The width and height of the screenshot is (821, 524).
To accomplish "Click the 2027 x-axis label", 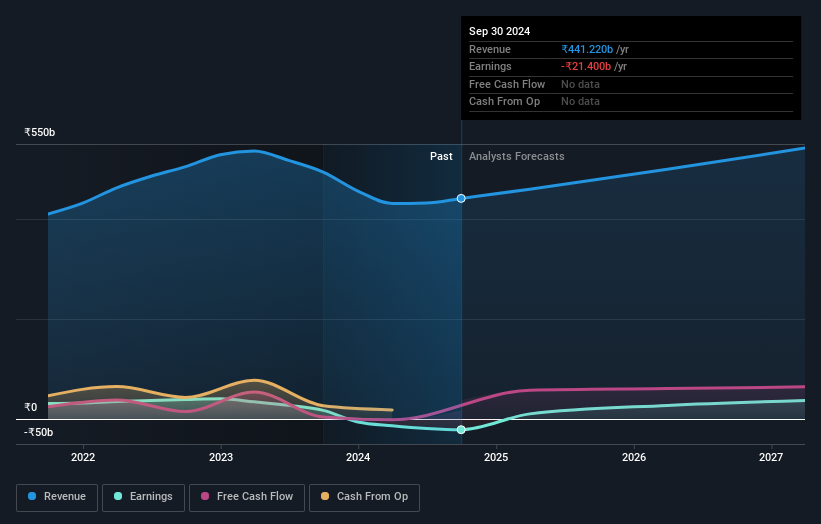I will pyautogui.click(x=771, y=458).
